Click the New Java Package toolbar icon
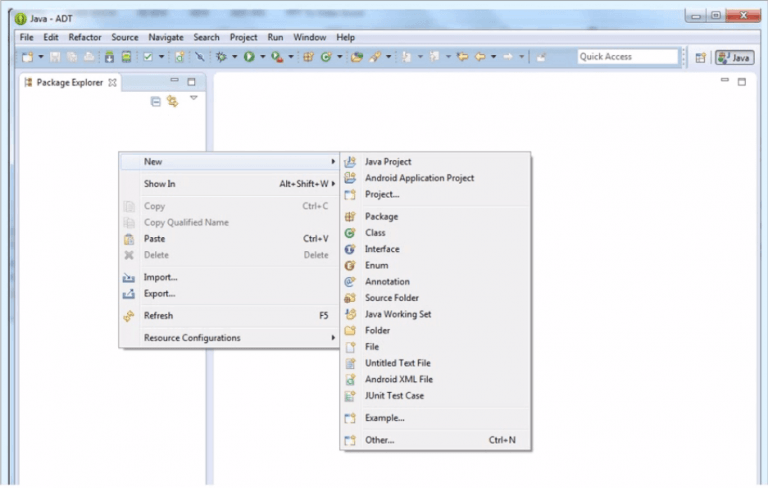 (x=309, y=57)
